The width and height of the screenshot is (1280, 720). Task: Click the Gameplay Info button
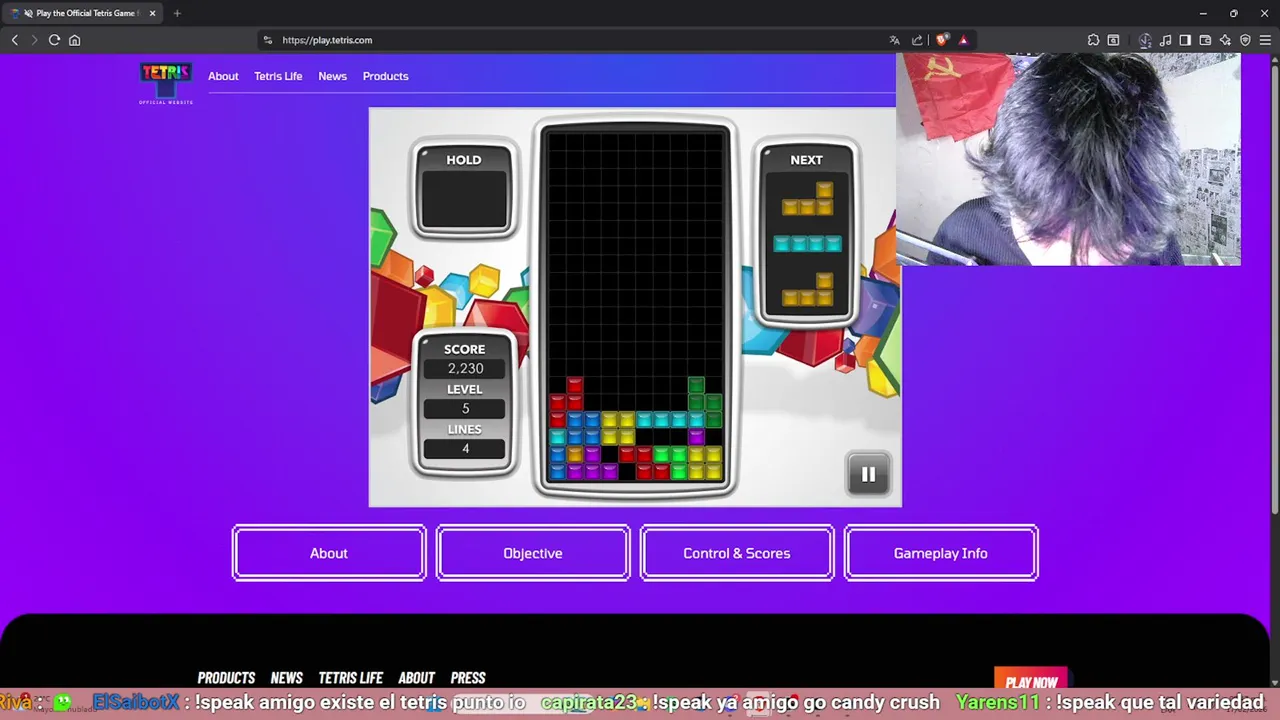click(941, 553)
